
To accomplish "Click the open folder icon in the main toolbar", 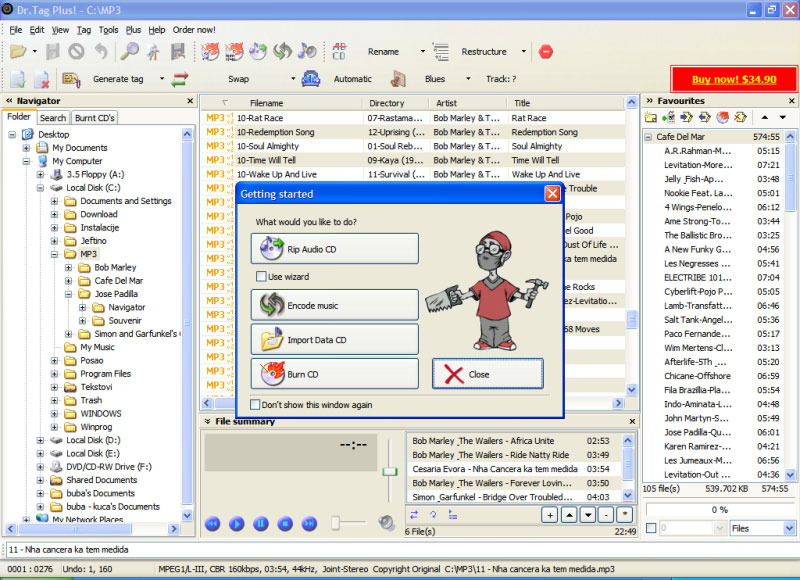I will [18, 52].
